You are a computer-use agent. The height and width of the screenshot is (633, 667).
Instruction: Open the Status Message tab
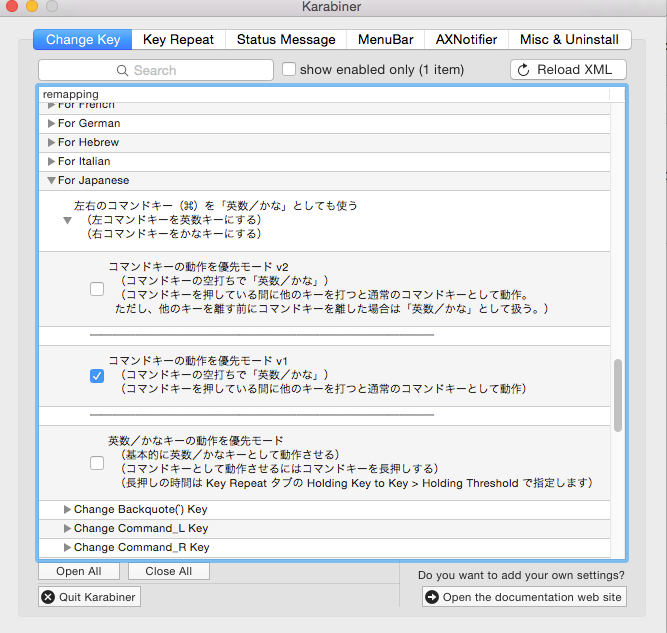[286, 40]
